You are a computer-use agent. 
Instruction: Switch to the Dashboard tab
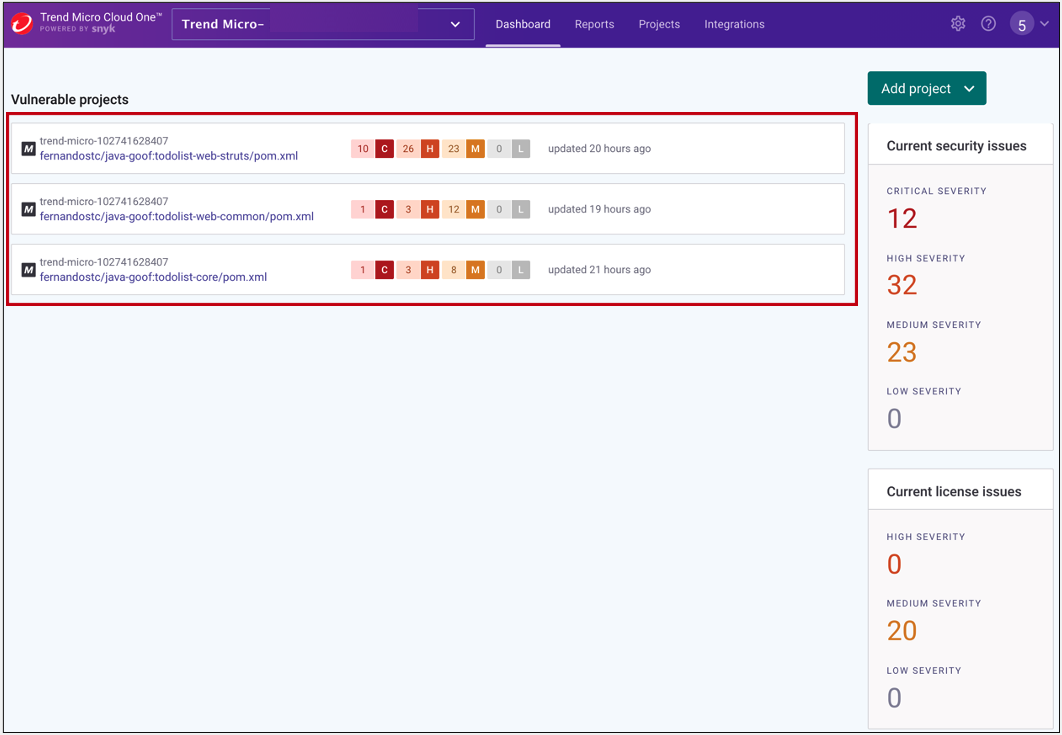[523, 24]
